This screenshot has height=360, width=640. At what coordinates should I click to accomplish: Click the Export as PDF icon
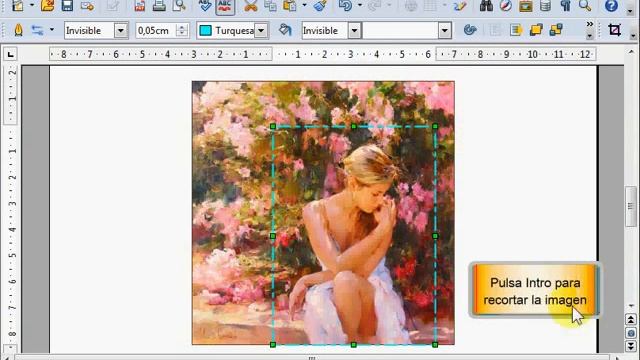point(140,5)
